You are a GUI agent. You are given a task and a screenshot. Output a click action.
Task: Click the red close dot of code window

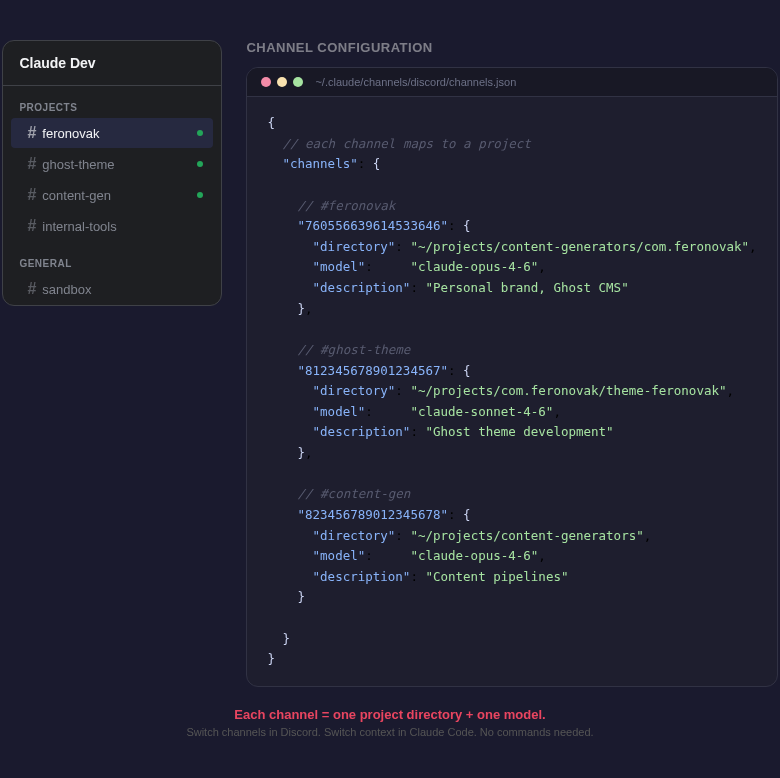point(266,82)
